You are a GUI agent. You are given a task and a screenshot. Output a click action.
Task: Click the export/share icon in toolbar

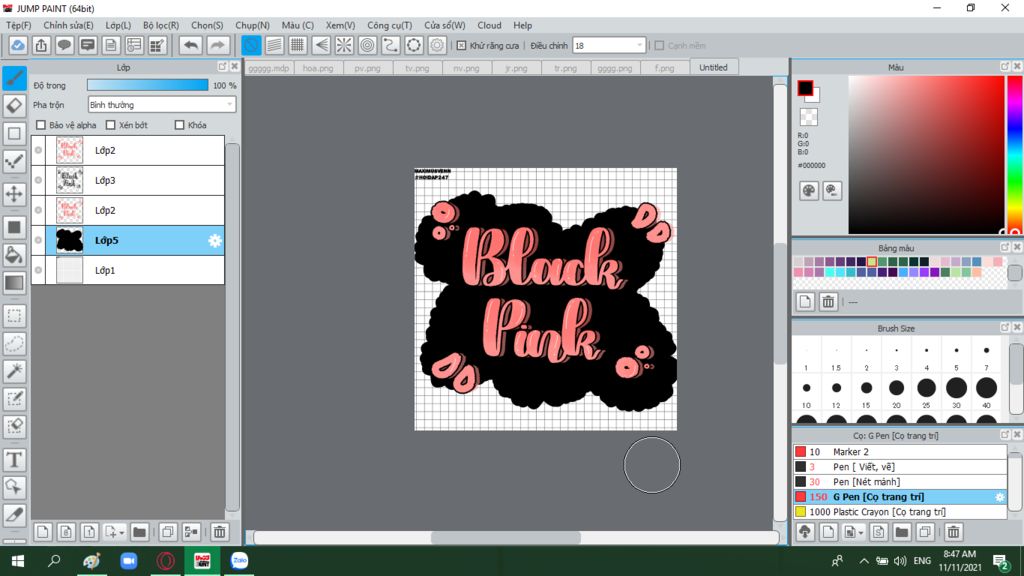[41, 46]
